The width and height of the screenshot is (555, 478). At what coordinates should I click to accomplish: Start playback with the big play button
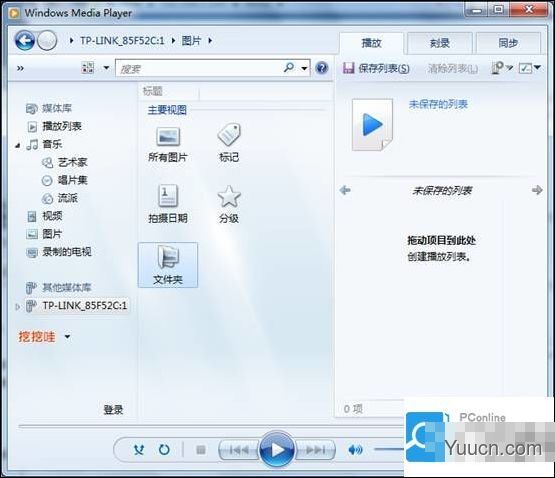(277, 450)
